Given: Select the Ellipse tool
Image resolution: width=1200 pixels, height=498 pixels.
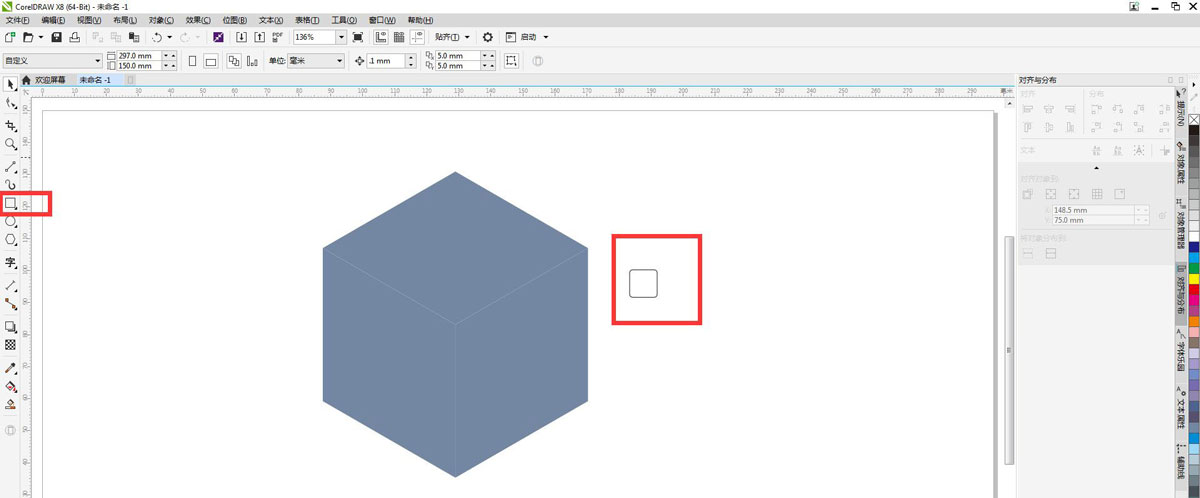Looking at the screenshot, I should (x=11, y=222).
